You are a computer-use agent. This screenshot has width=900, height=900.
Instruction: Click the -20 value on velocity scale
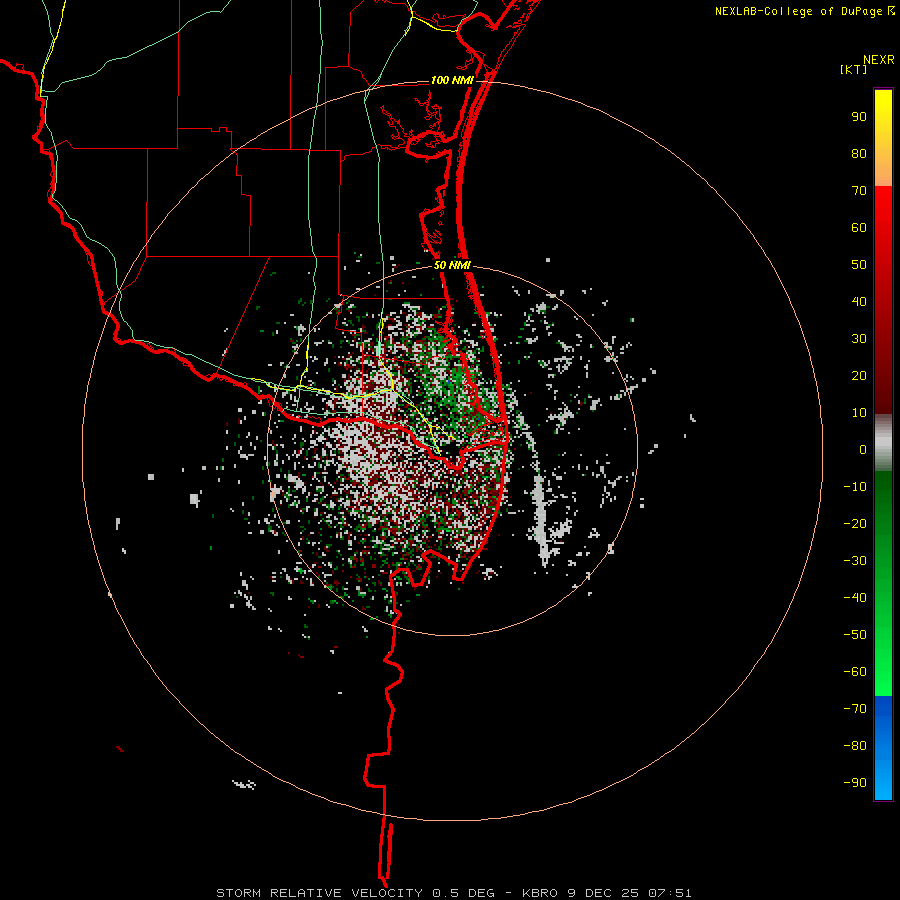(x=855, y=524)
